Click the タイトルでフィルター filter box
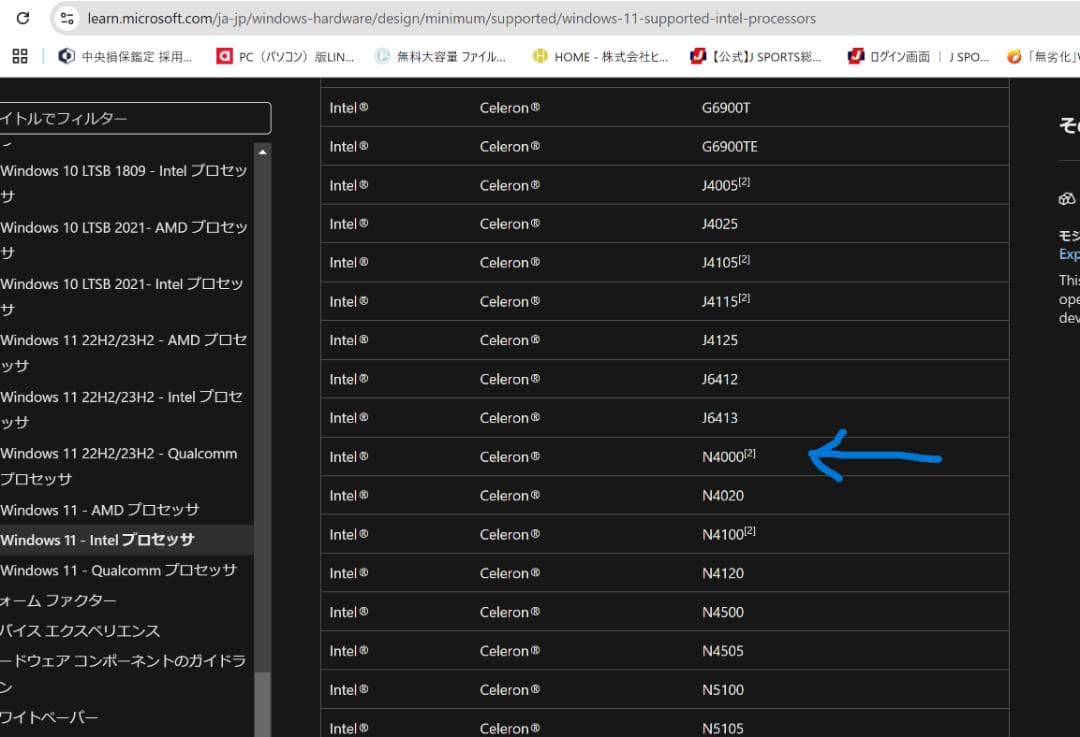Screen dimensions: 1080x737 pyautogui.click(x=134, y=118)
